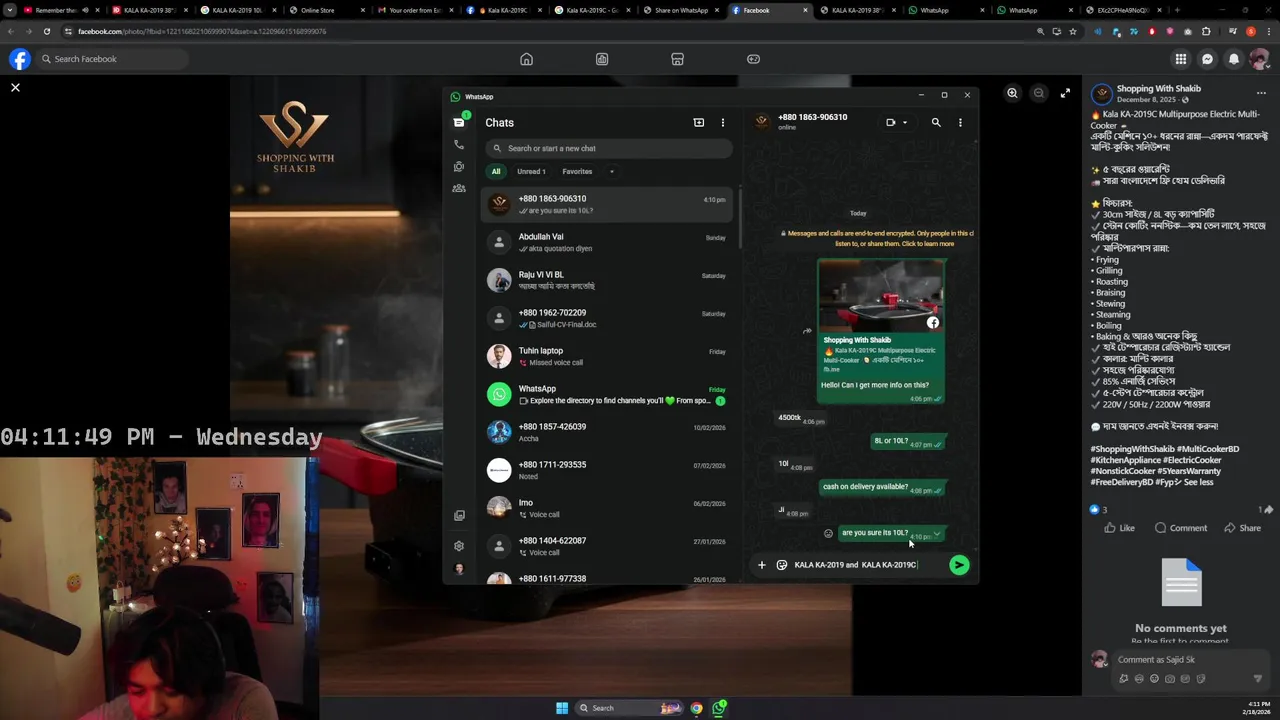1280x720 pixels.
Task: Start a video call in chat header
Action: (891, 122)
